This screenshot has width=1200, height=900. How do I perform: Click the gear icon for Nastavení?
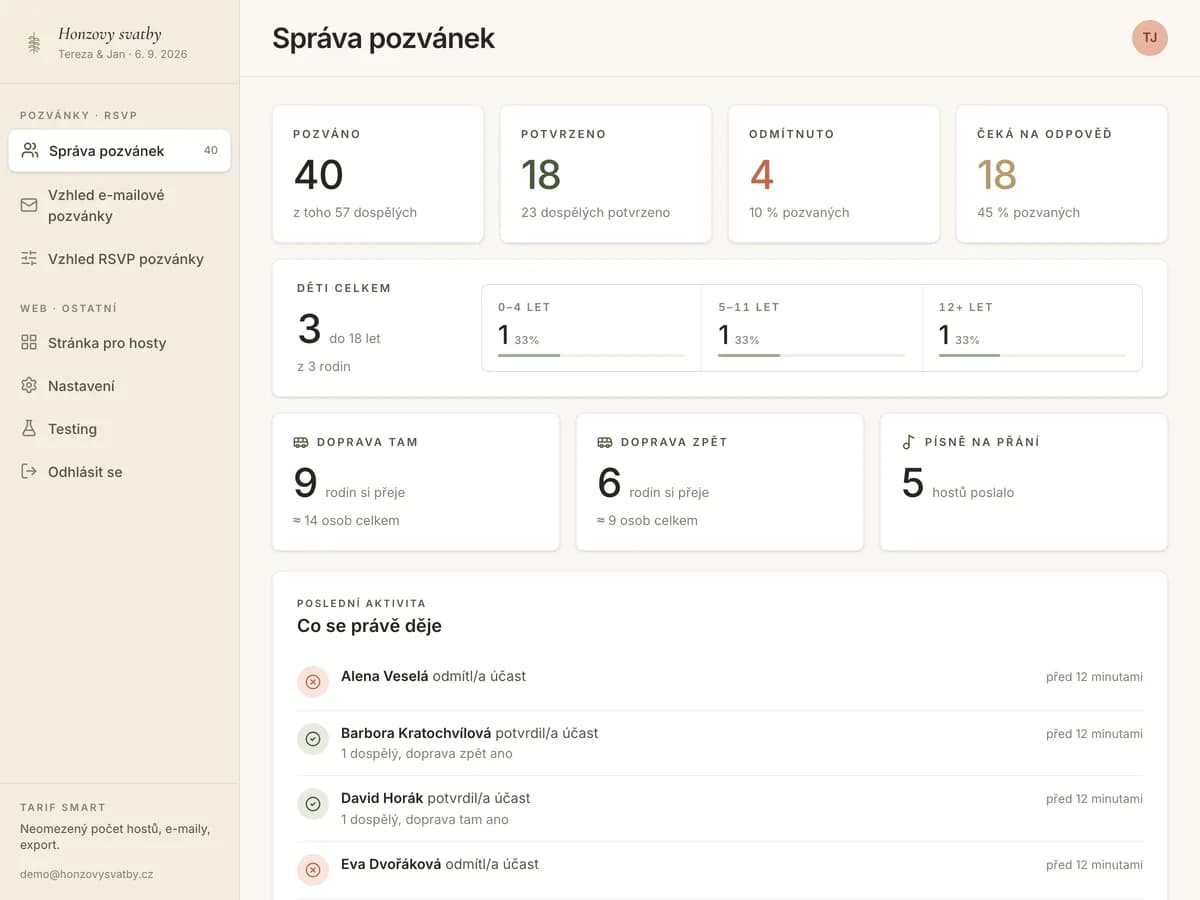point(29,386)
